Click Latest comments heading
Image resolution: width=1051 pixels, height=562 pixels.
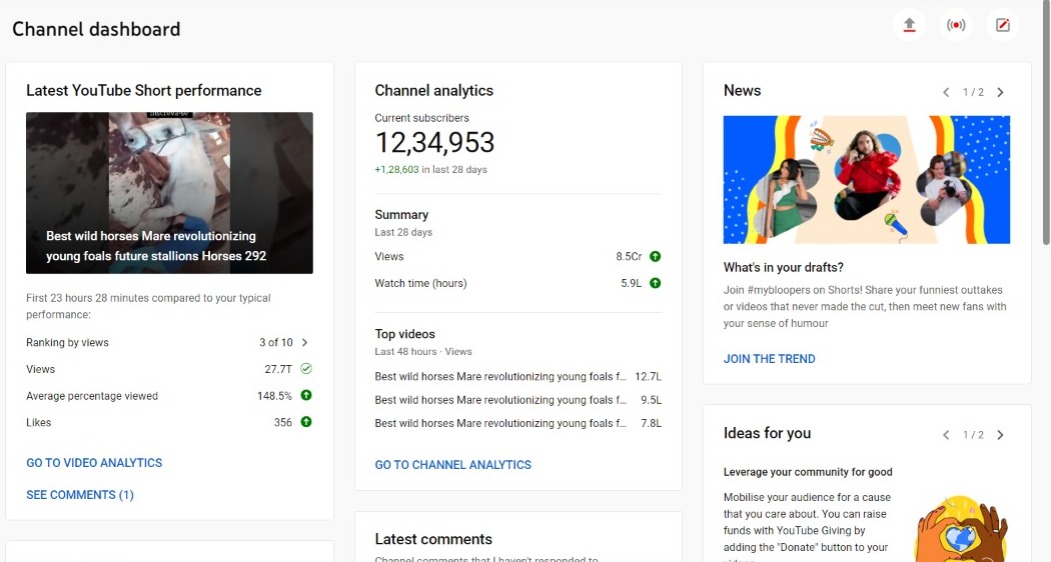coord(433,539)
